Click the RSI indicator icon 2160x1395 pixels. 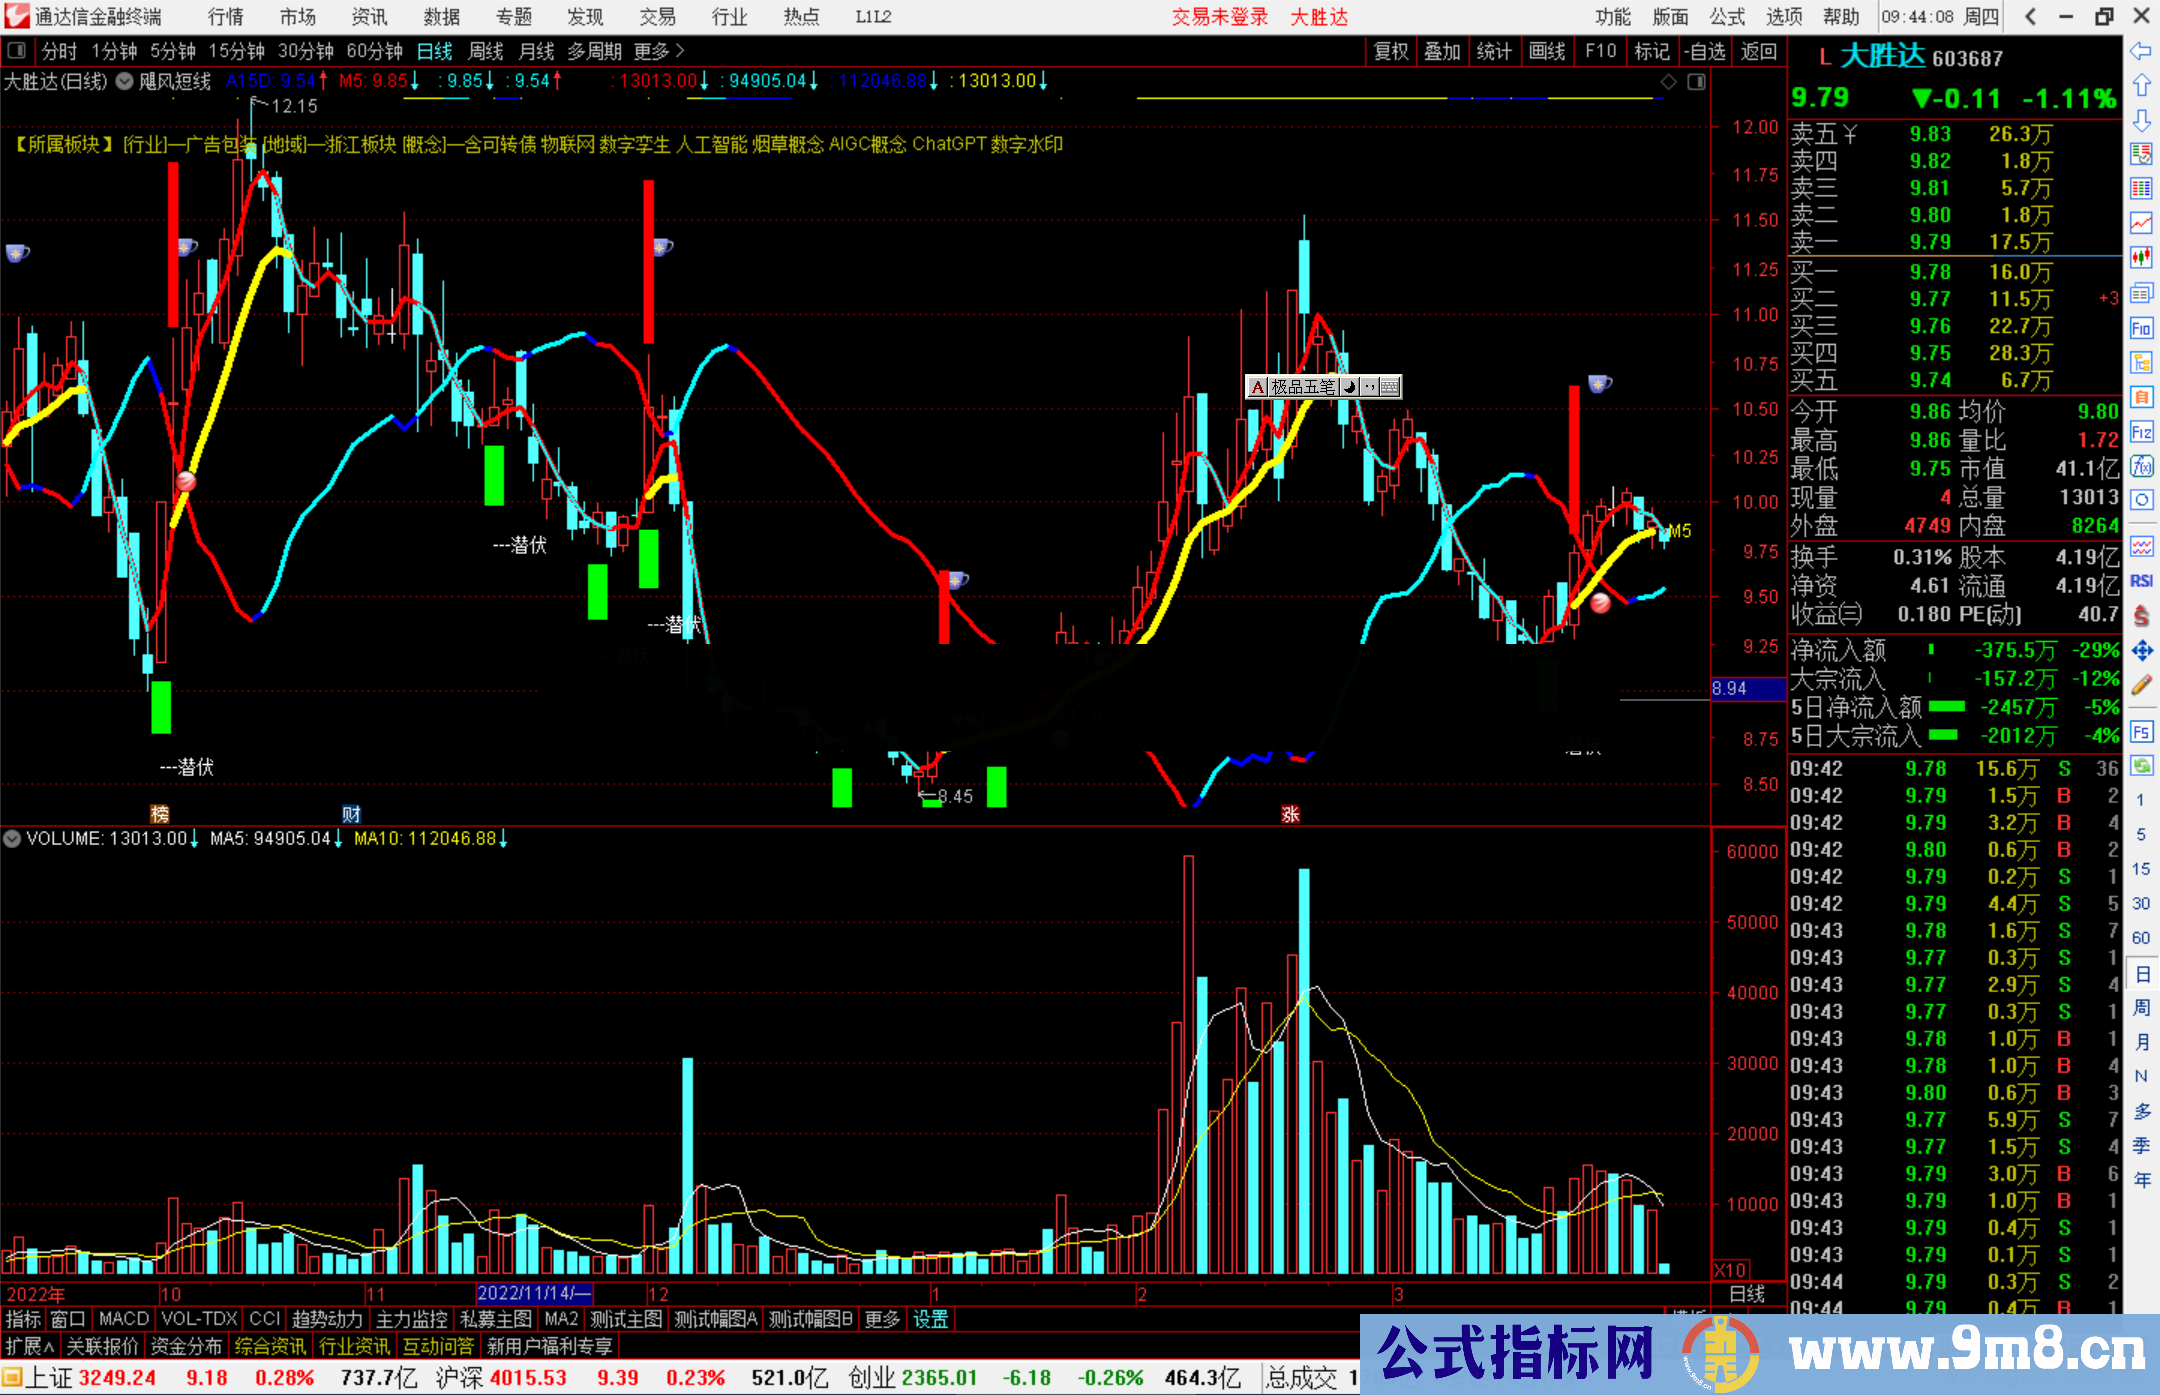click(x=2141, y=581)
